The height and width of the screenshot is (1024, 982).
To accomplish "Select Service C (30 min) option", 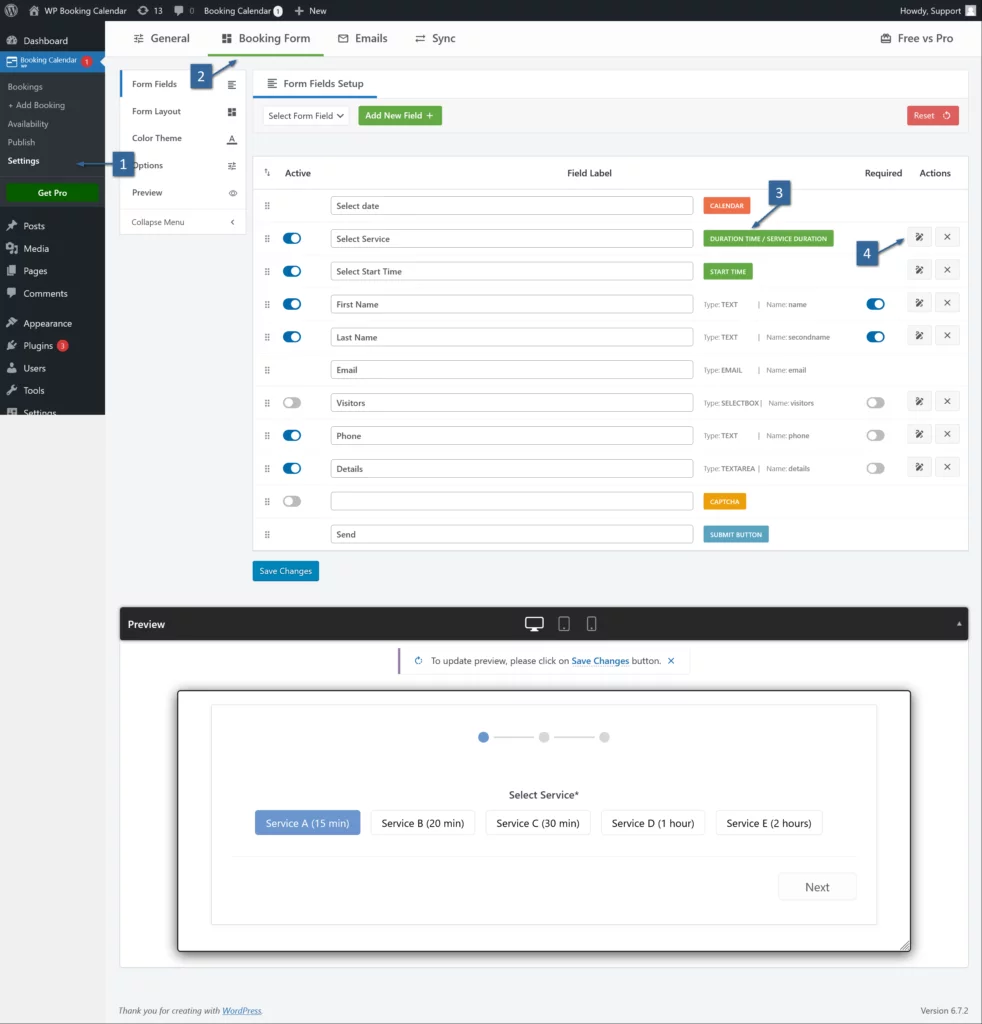I will (538, 823).
